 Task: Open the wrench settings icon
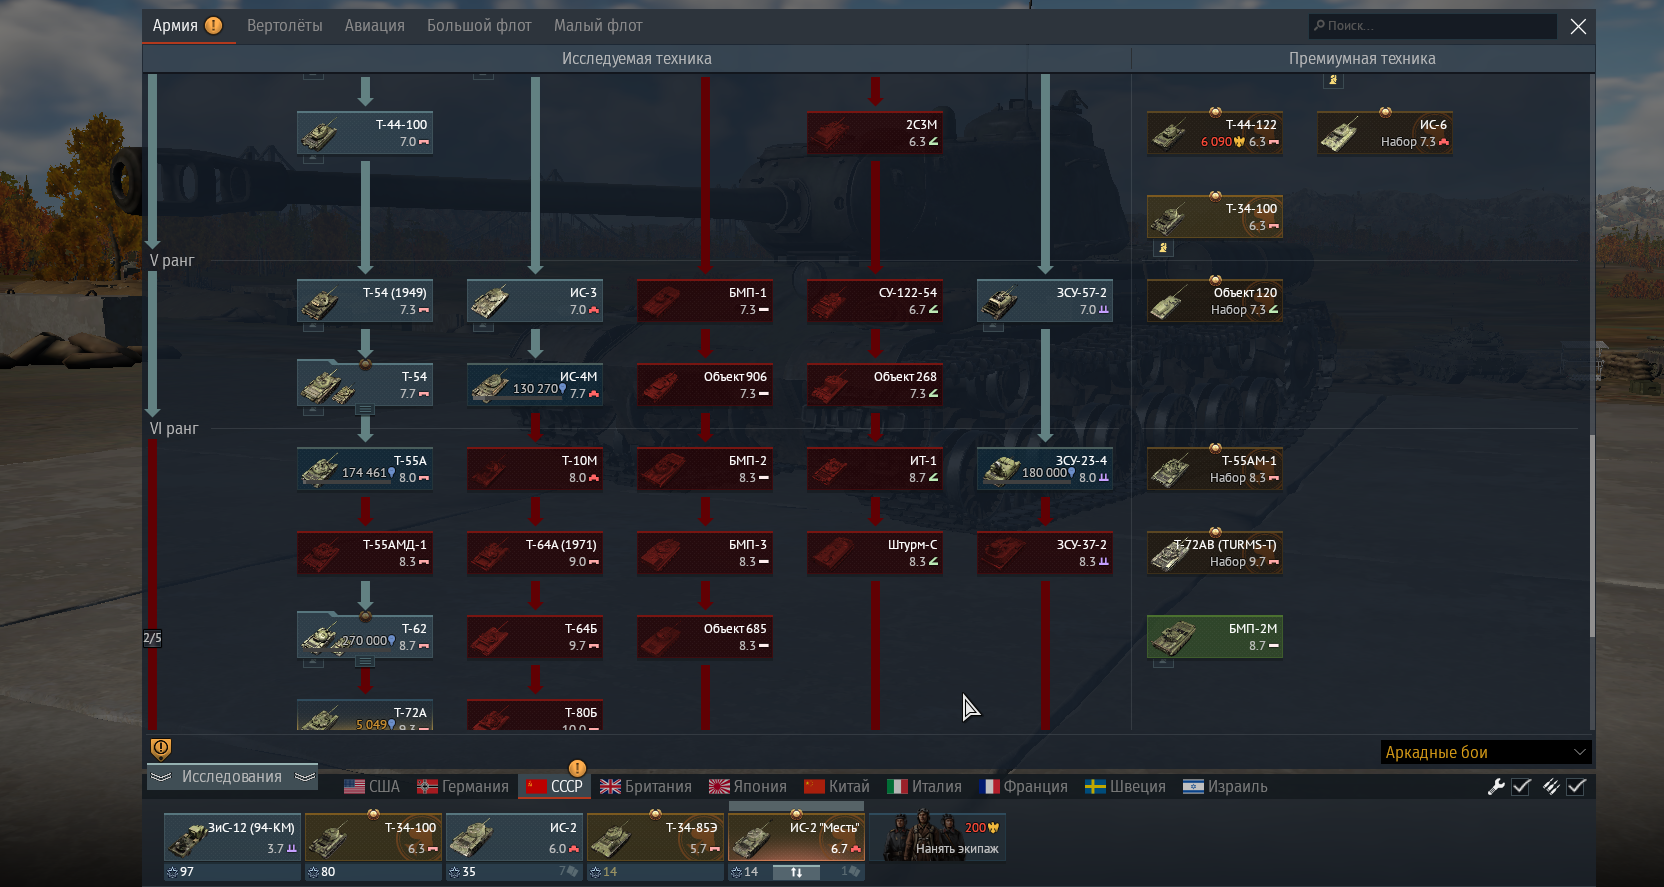tap(1496, 787)
